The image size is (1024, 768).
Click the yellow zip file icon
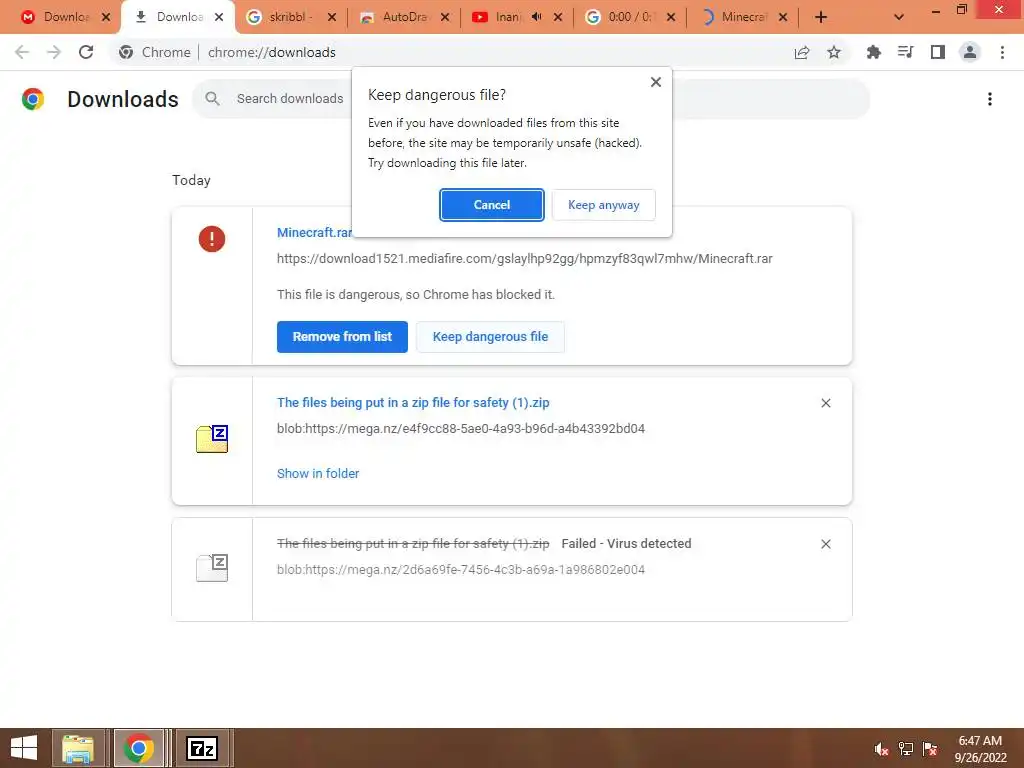[212, 439]
